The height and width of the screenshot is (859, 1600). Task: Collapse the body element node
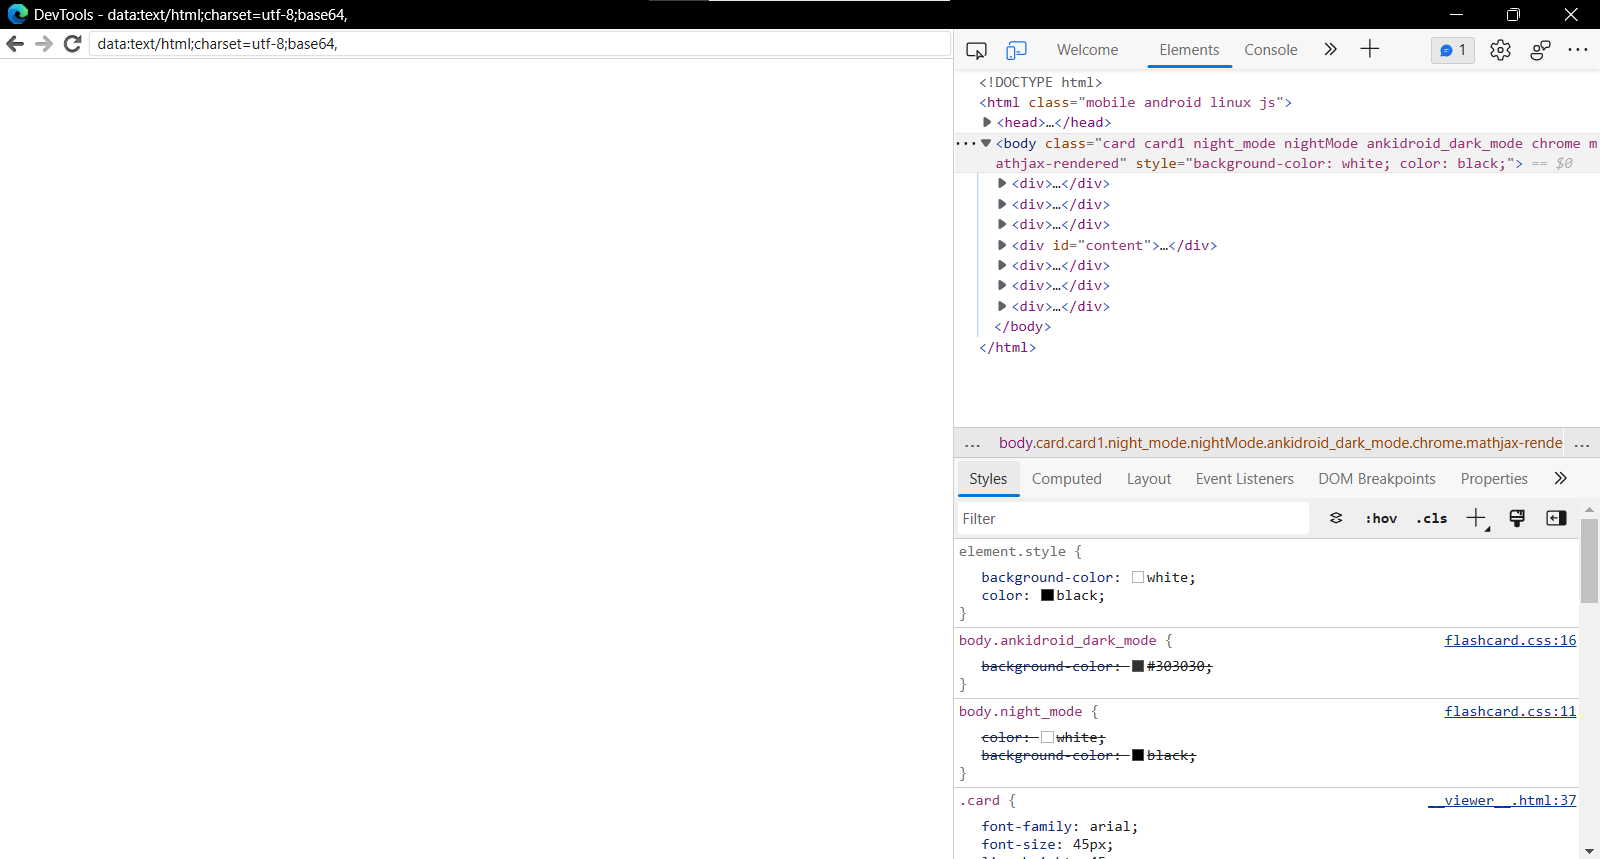point(986,143)
